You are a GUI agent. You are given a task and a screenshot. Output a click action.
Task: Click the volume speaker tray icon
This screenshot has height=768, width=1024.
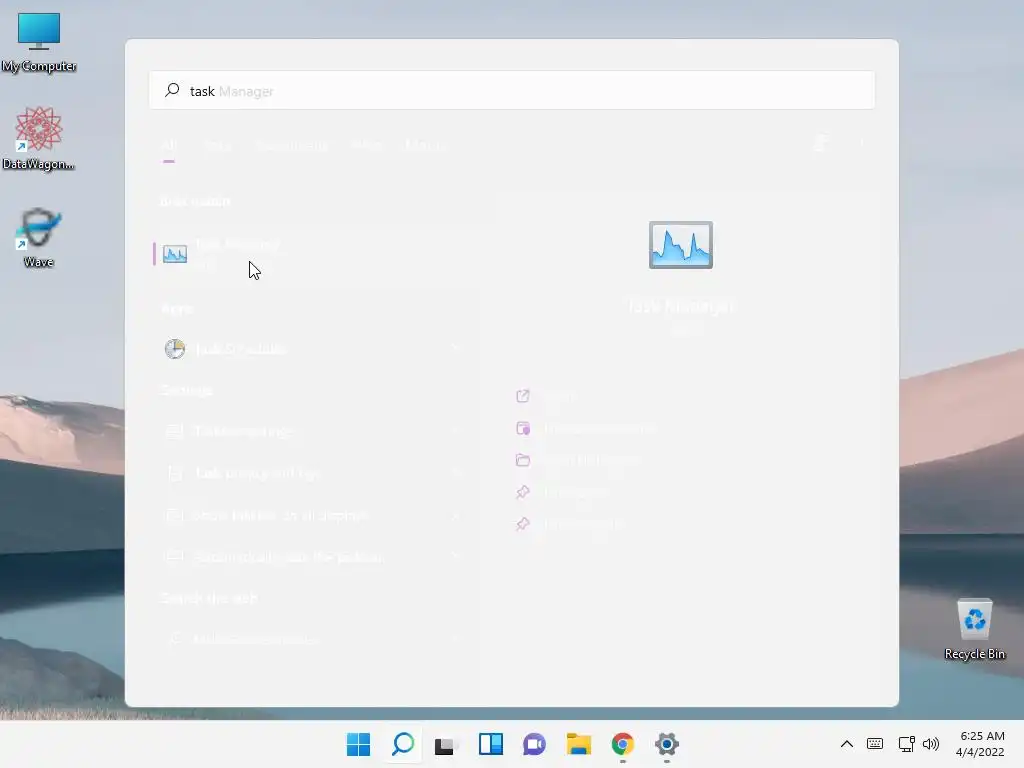[x=931, y=744]
